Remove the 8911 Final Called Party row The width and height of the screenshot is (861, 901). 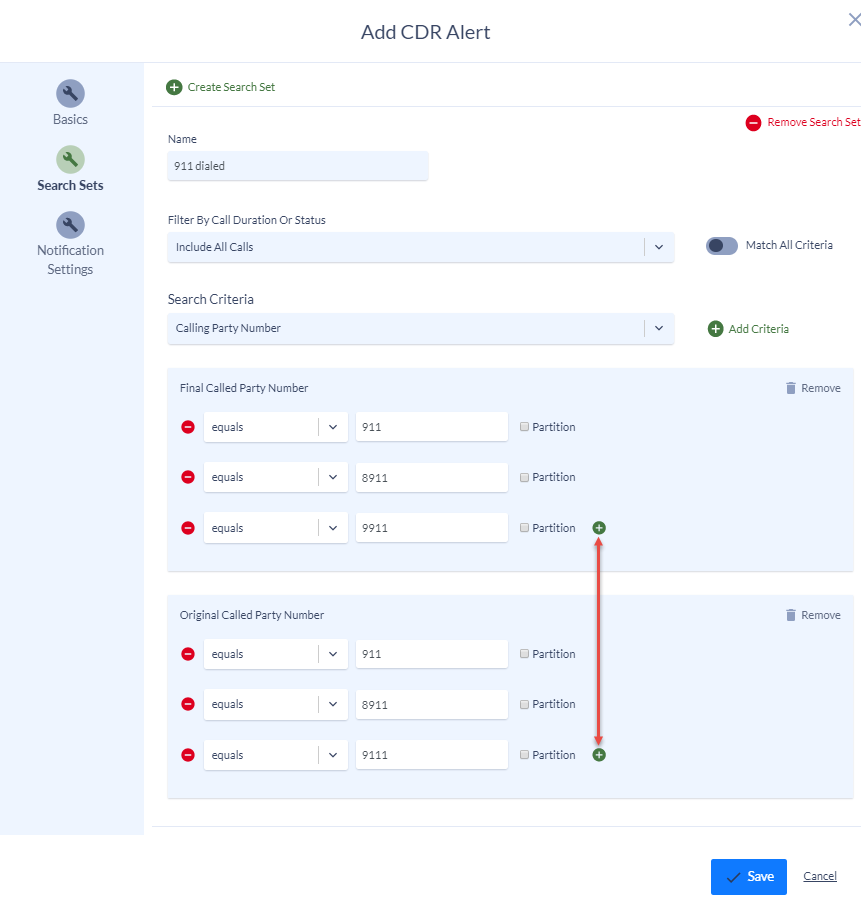(x=188, y=477)
